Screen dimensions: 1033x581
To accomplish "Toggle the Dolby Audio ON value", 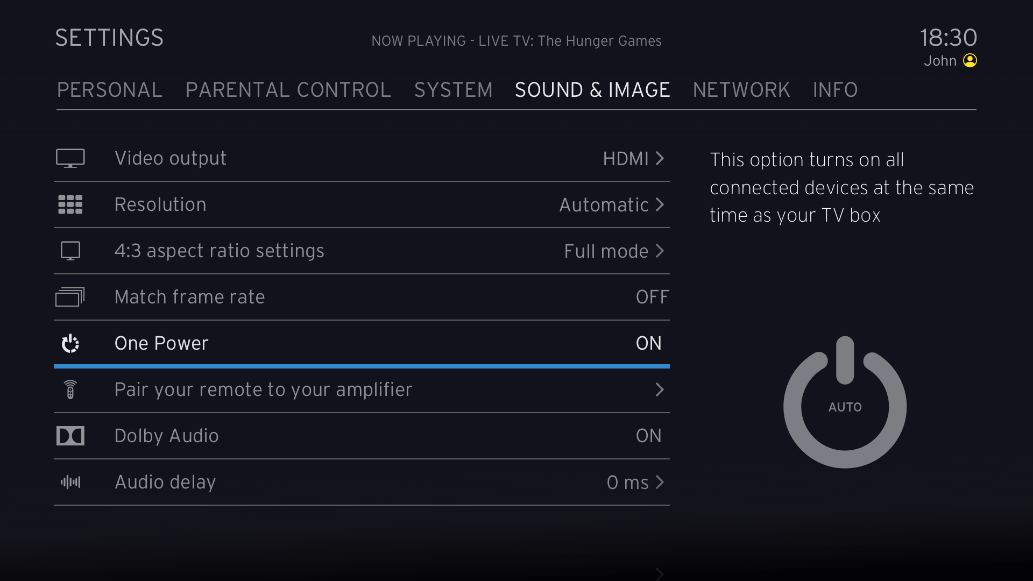I will (649, 436).
